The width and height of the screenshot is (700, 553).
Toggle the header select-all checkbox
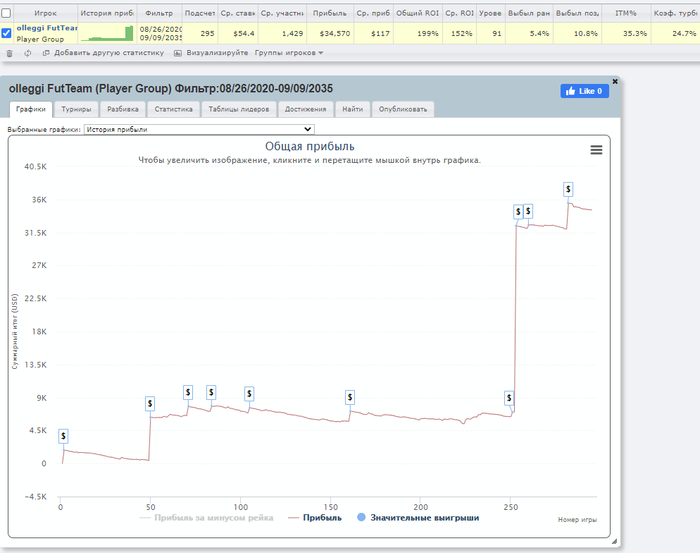coord(6,13)
